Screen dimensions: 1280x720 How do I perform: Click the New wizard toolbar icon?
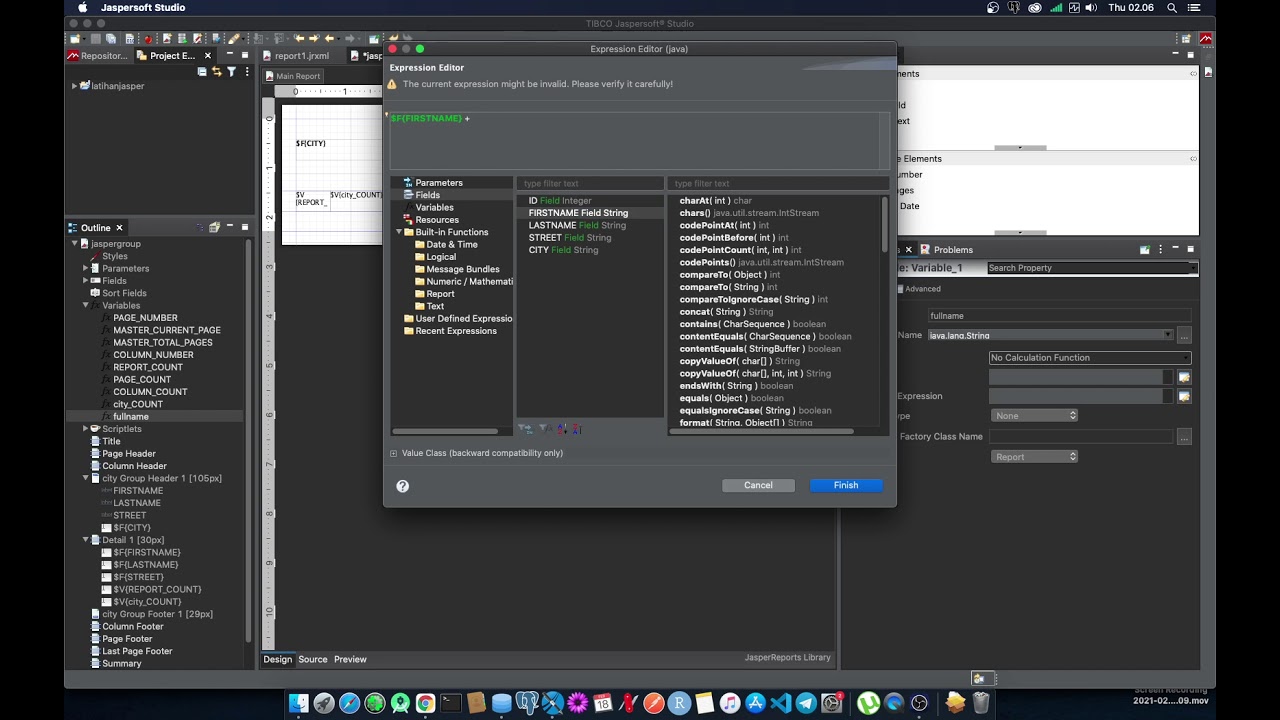point(75,39)
